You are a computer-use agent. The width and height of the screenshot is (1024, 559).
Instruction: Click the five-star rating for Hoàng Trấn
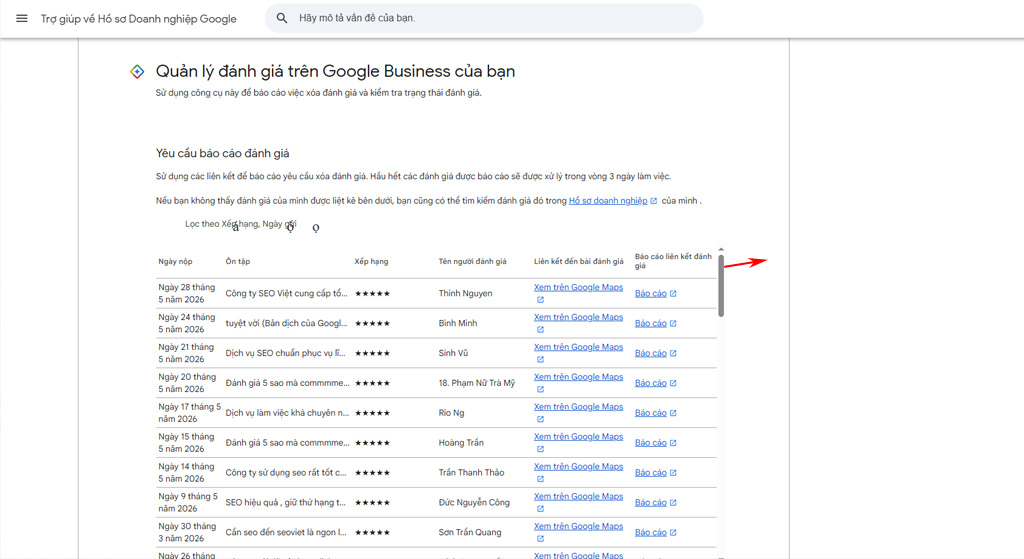(372, 443)
